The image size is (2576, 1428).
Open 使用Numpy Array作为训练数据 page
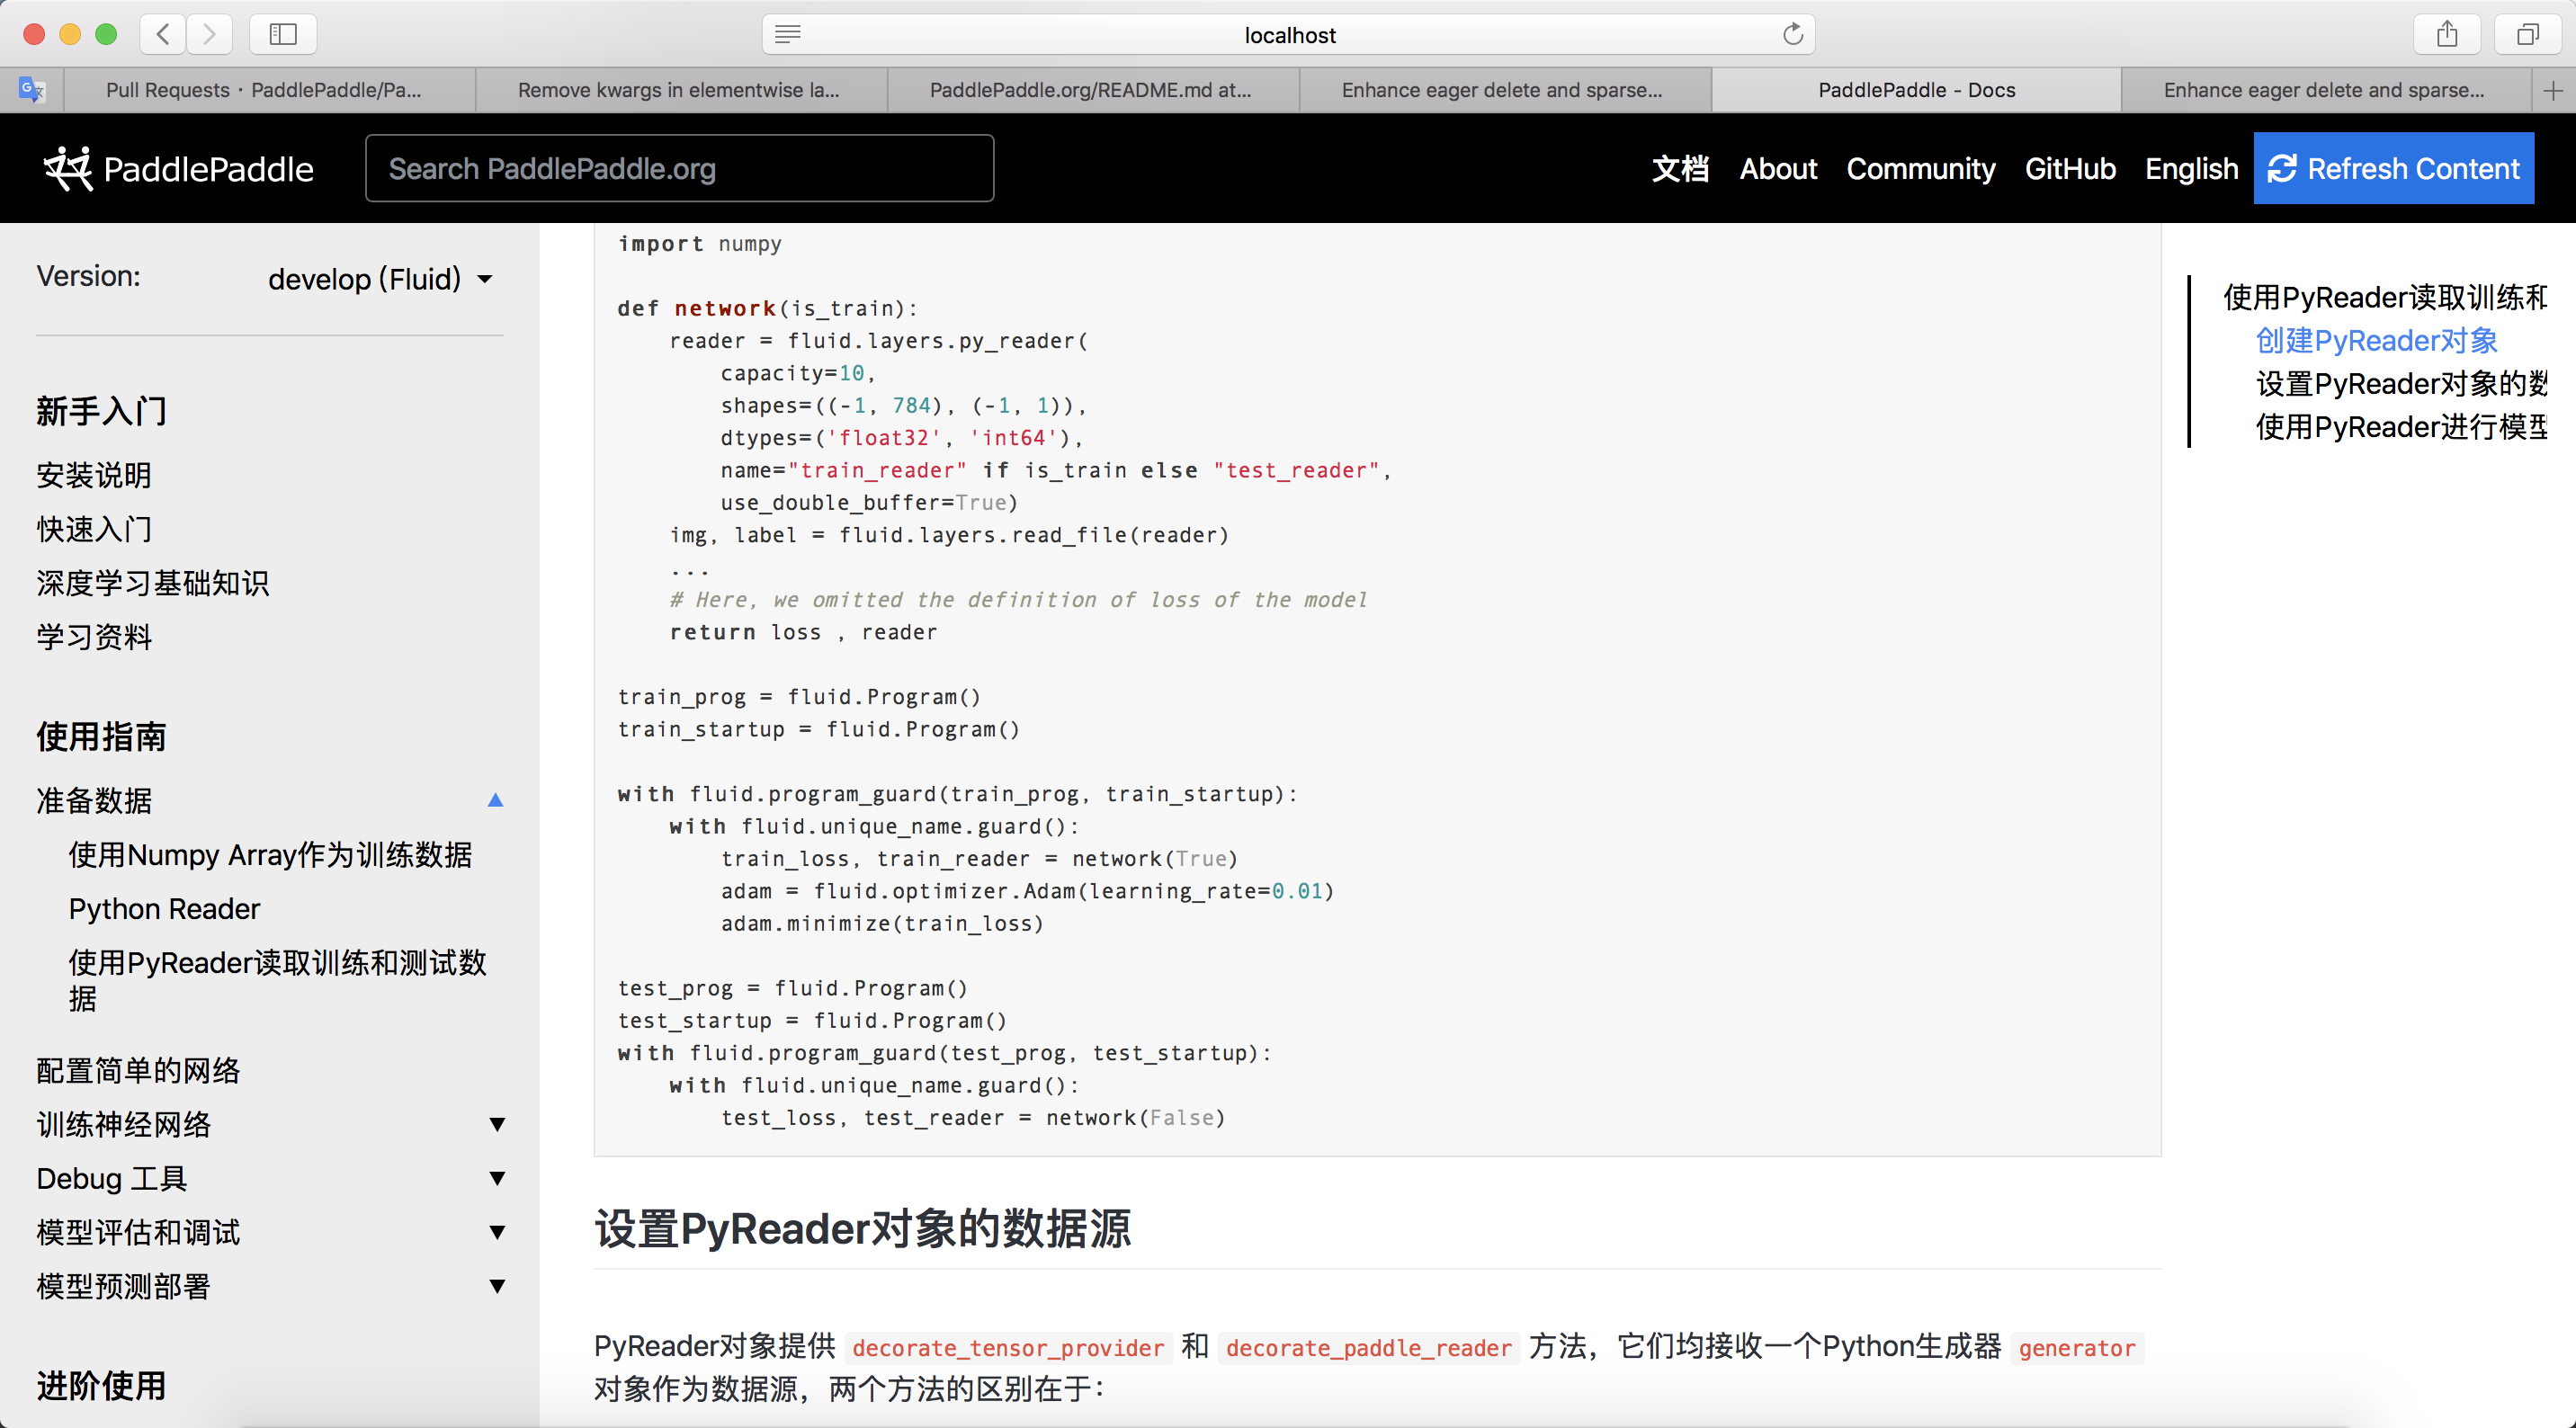tap(270, 855)
